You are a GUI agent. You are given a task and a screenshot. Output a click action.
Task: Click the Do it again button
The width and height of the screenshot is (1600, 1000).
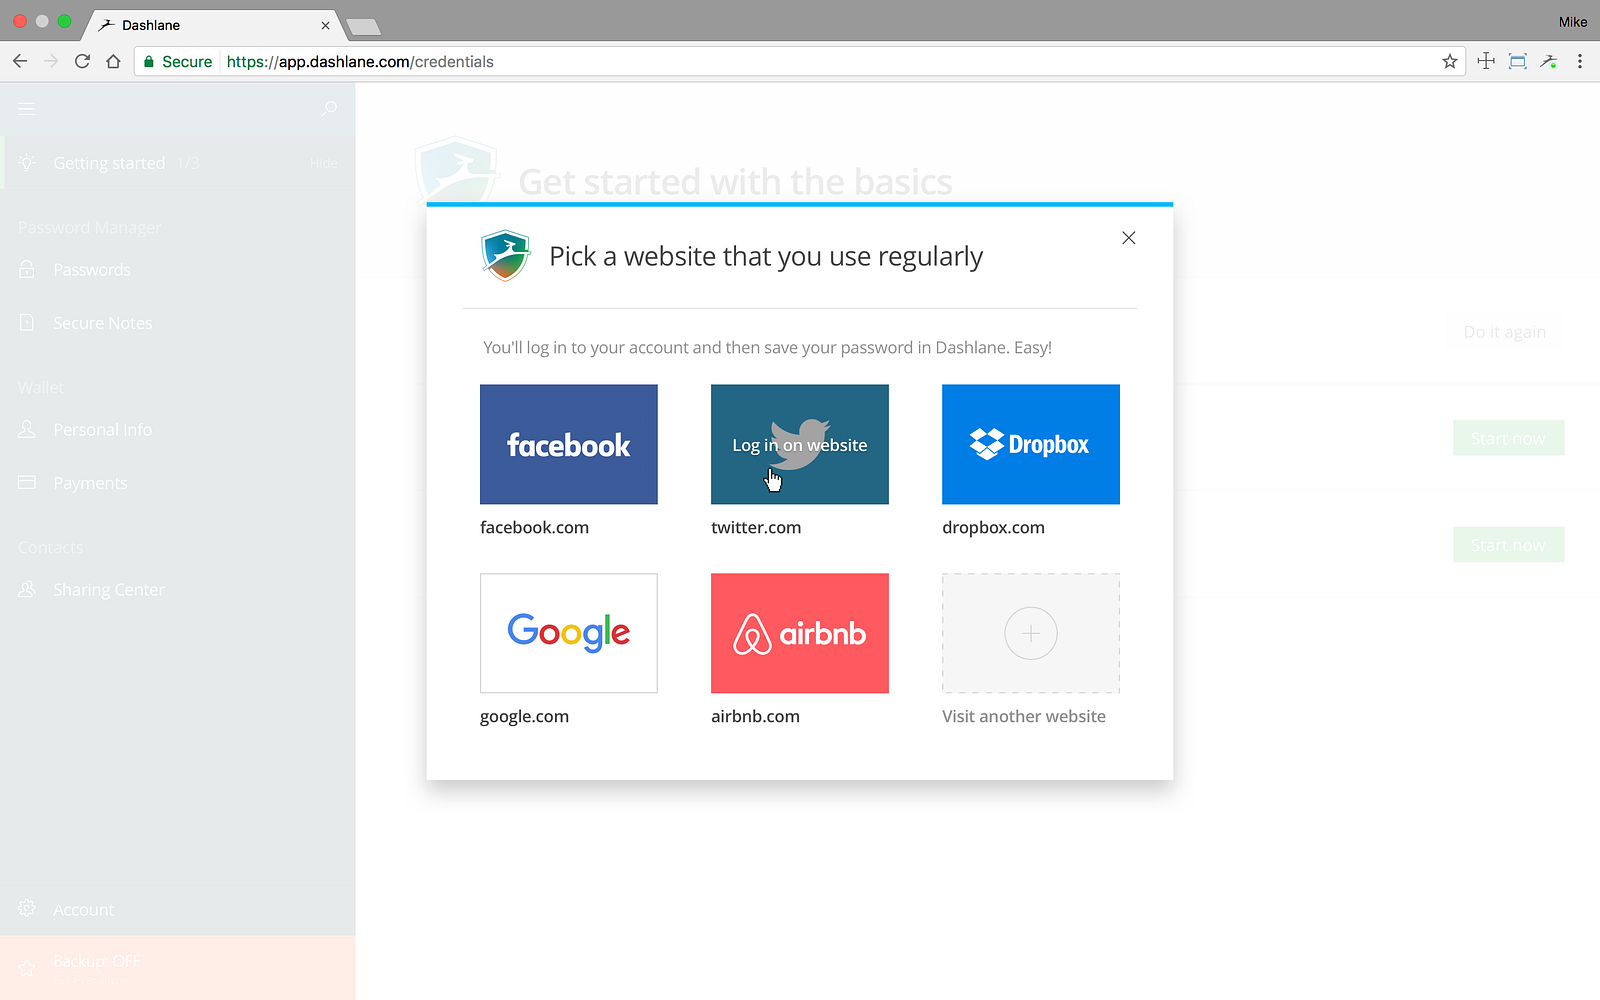(x=1505, y=332)
